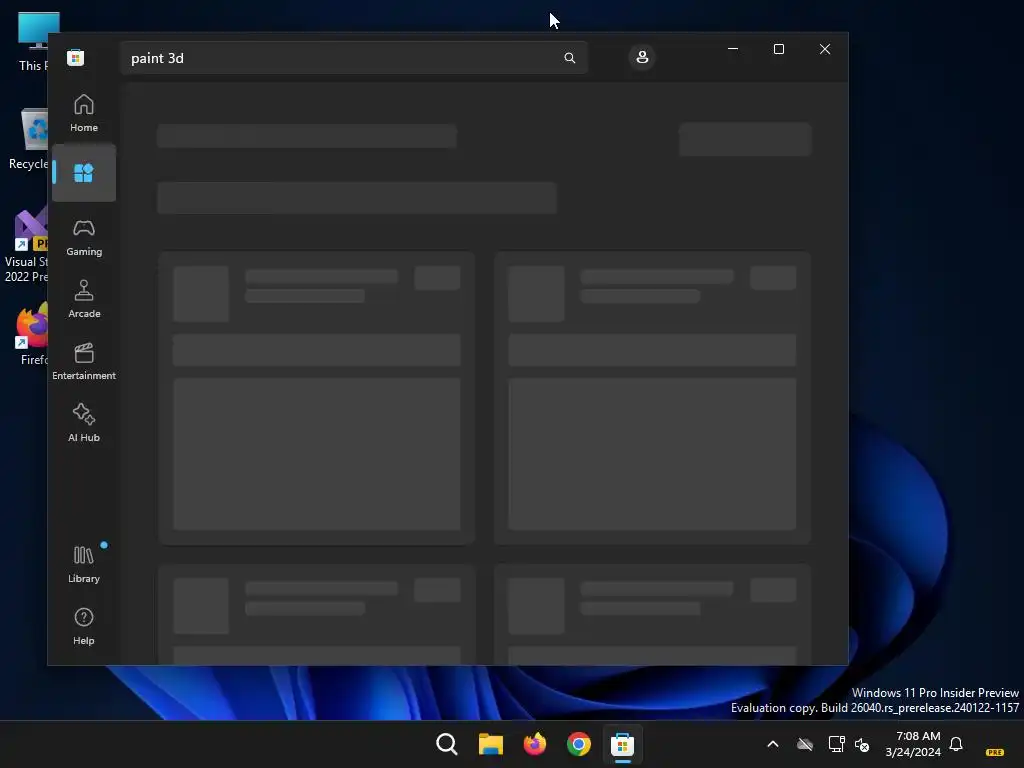
Task: Click the OneDrive cloud tray icon
Action: point(805,744)
